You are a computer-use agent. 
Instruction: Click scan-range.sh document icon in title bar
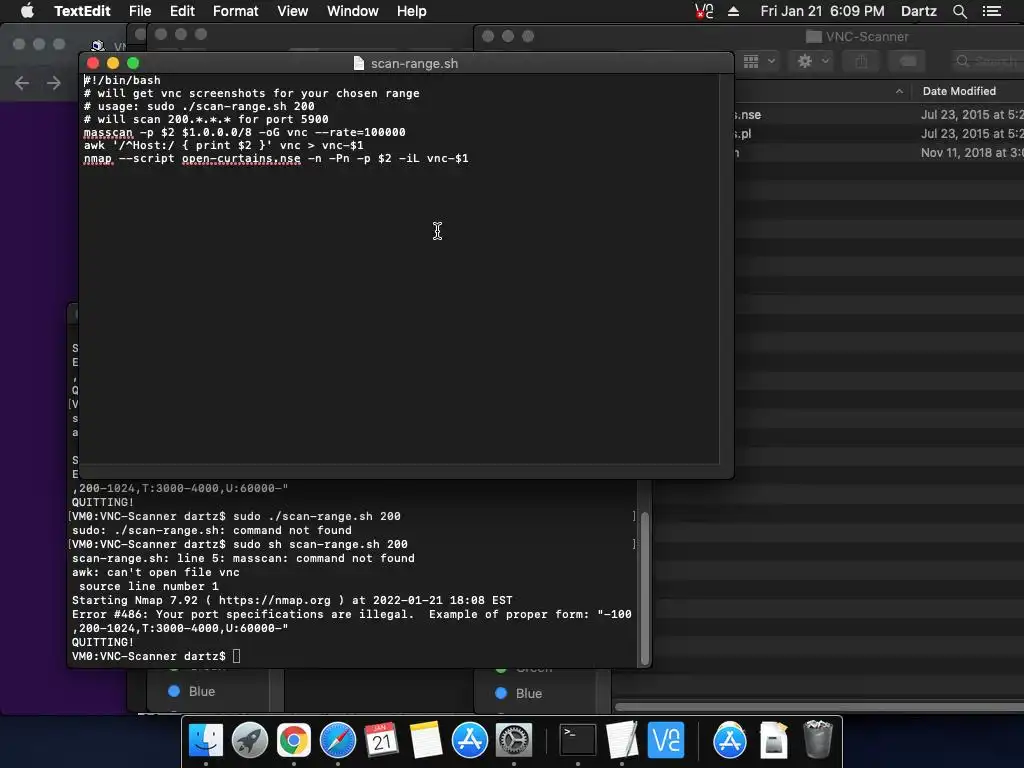click(x=359, y=63)
